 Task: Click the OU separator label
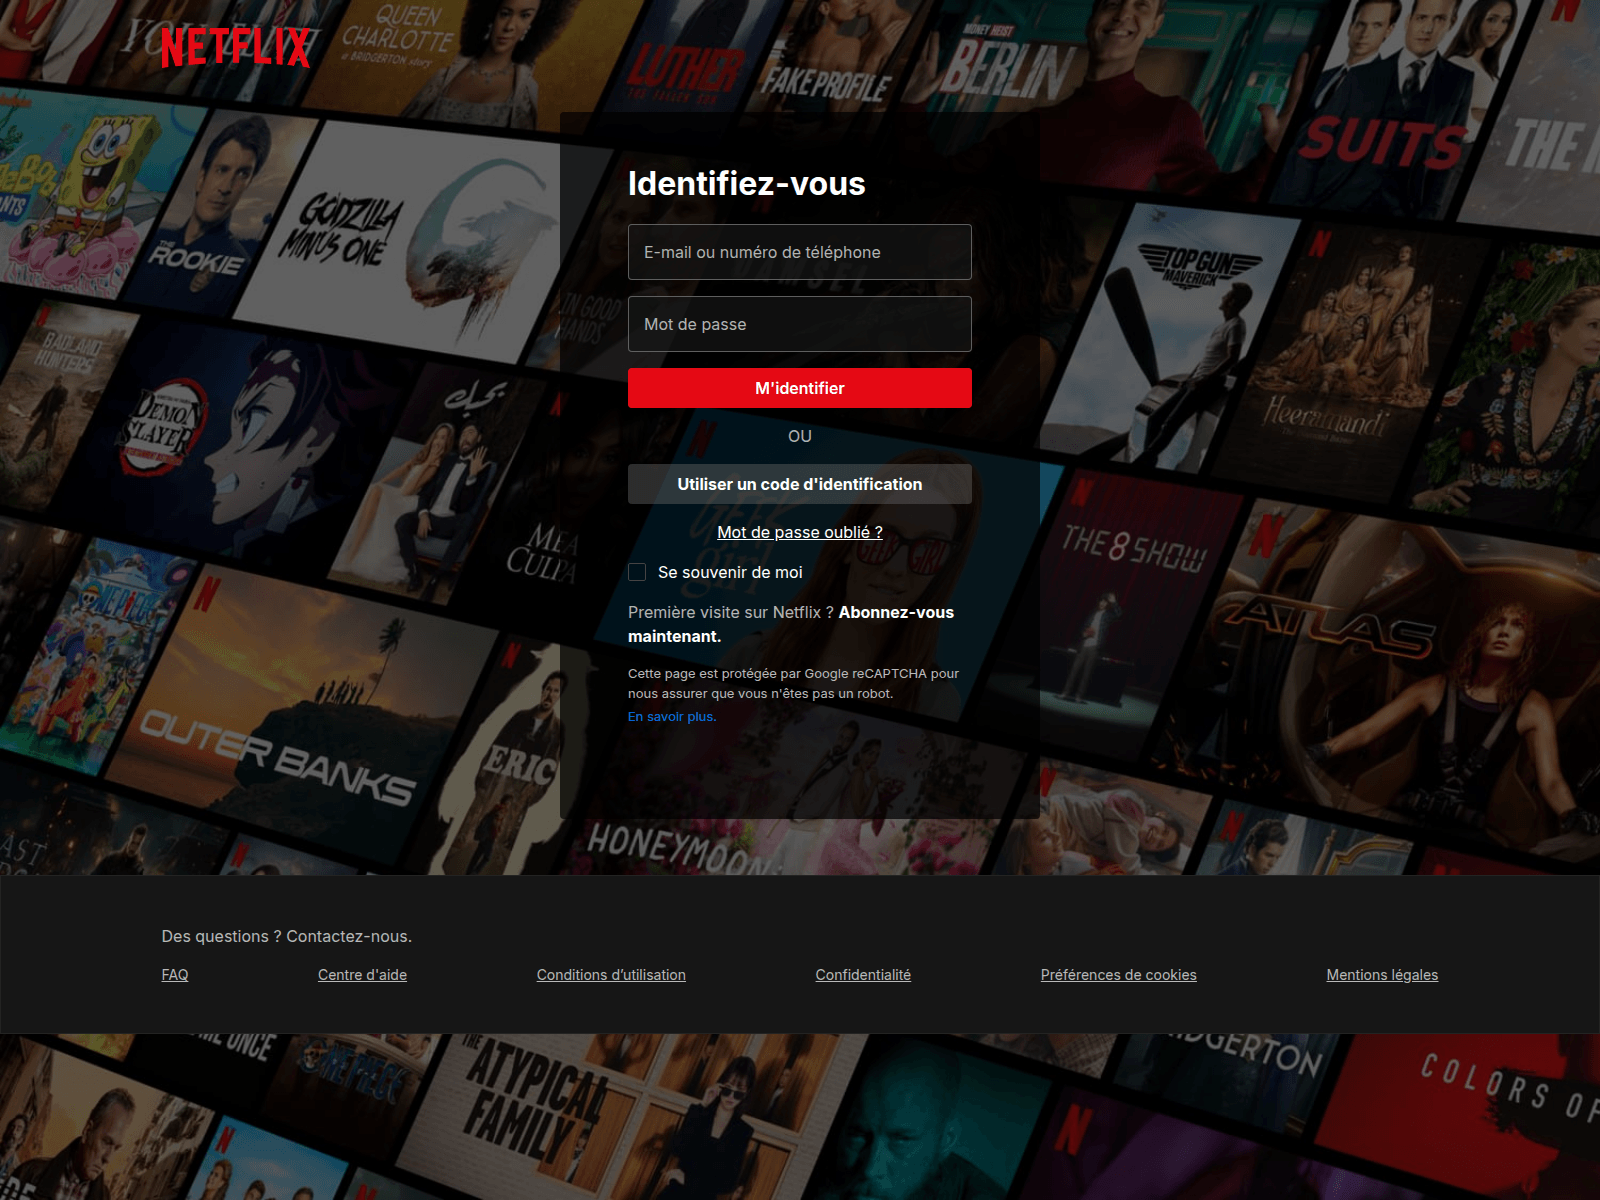[800, 436]
